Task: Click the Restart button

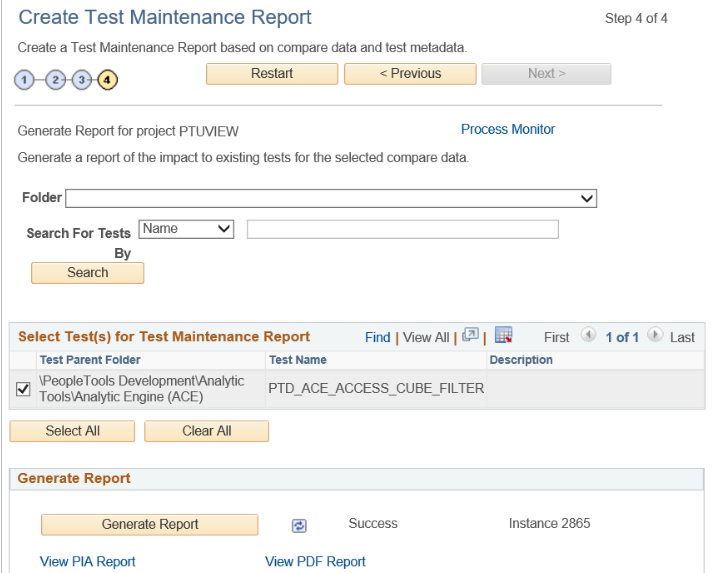Action: (x=272, y=73)
